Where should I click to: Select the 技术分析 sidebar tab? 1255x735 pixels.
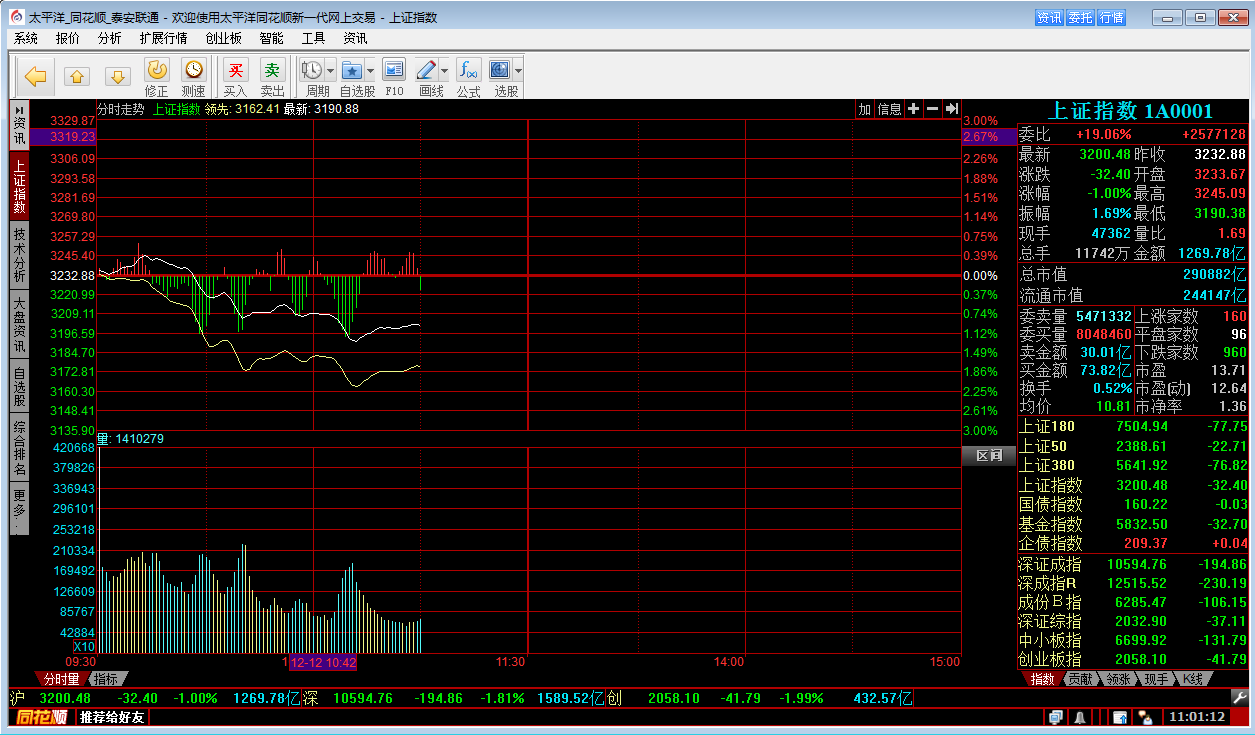pyautogui.click(x=19, y=254)
